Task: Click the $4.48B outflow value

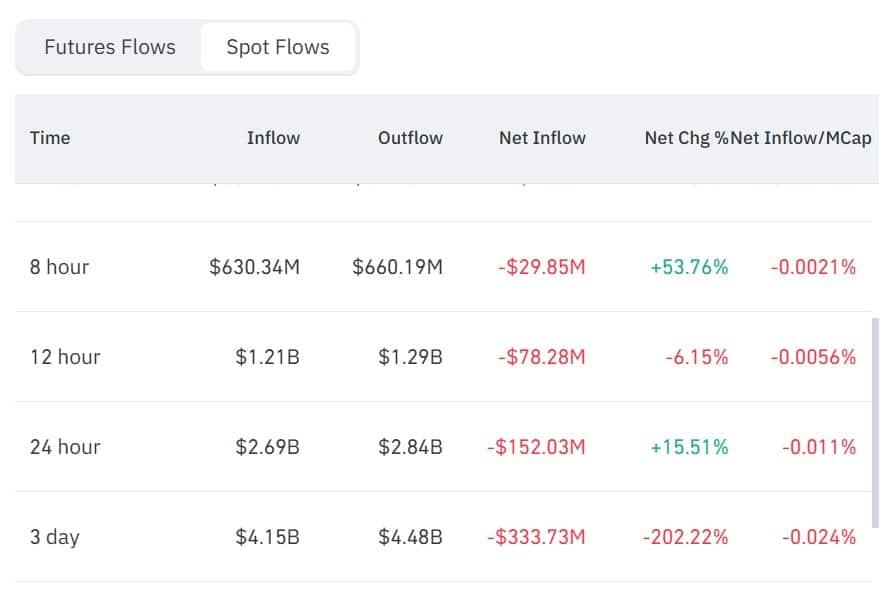Action: coord(411,537)
